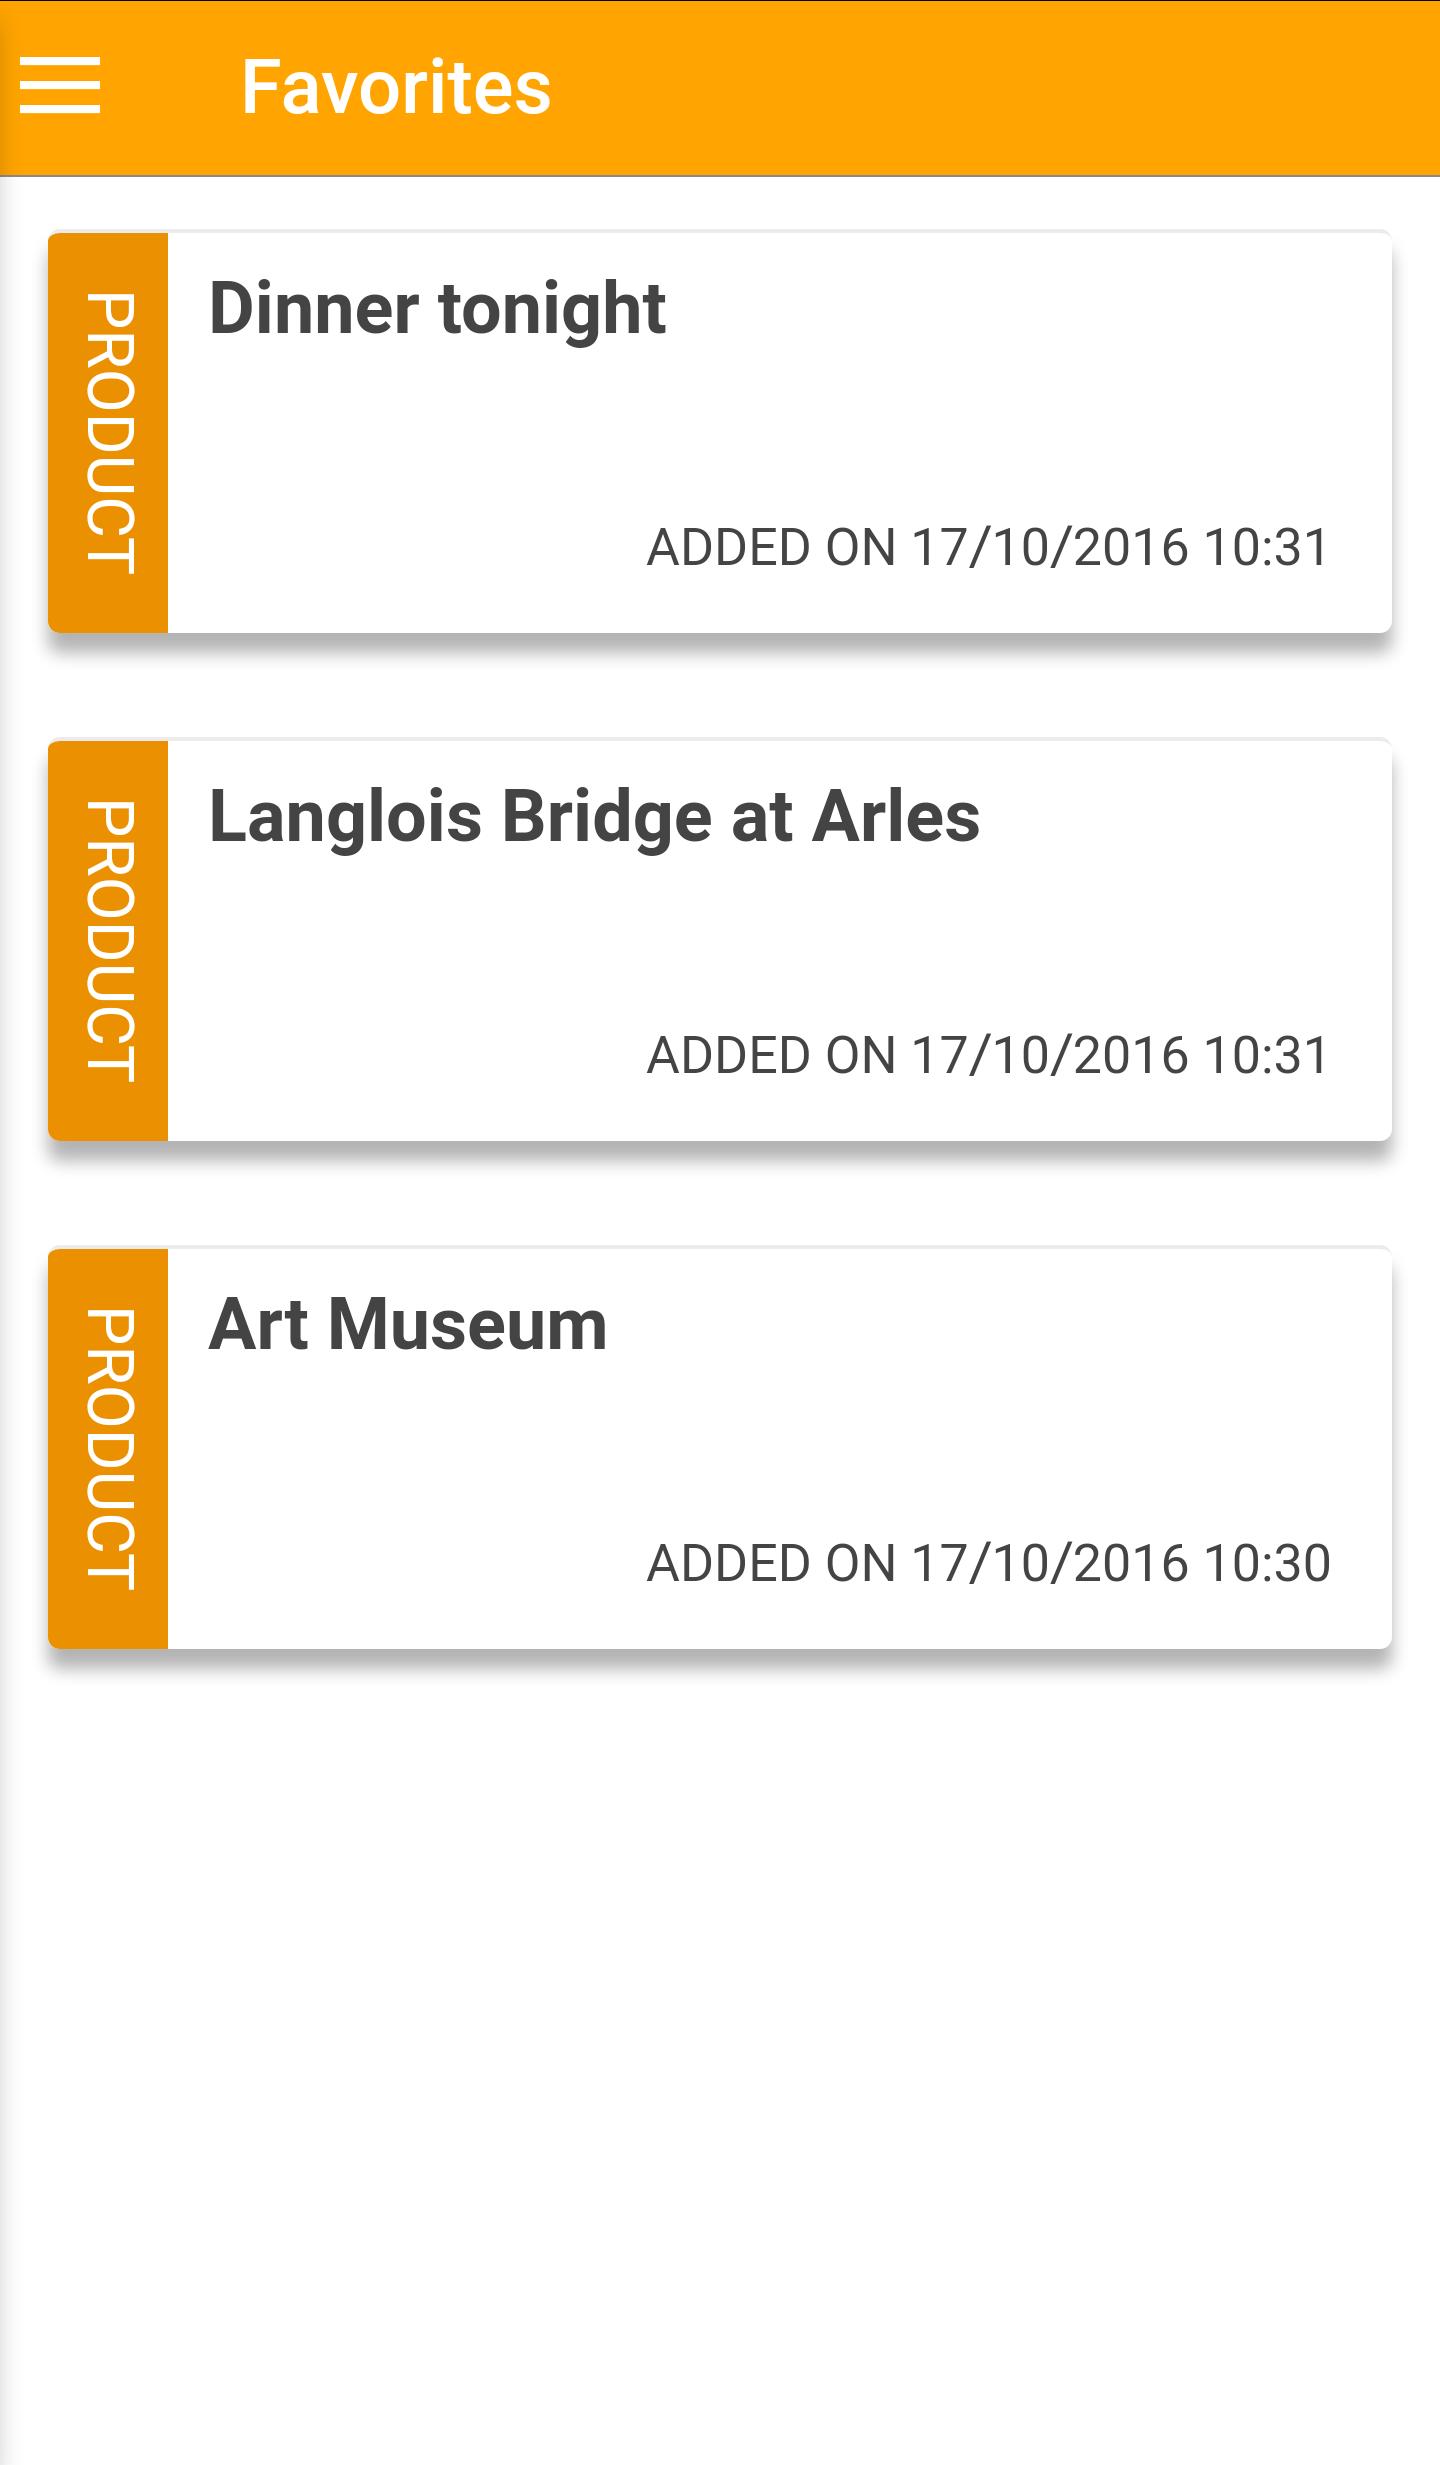Tap blank middle of Langlois Bridge card
The width and height of the screenshot is (1440, 2465).
pos(780,938)
